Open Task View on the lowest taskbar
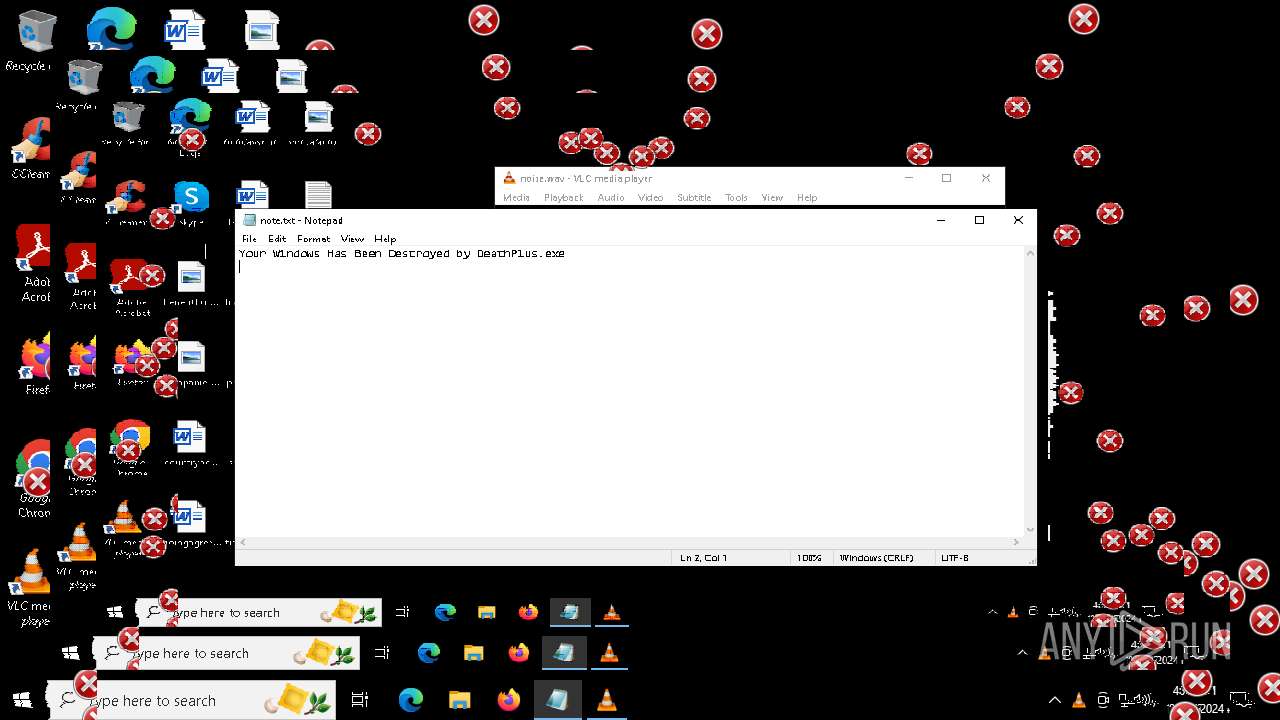 pyautogui.click(x=360, y=700)
